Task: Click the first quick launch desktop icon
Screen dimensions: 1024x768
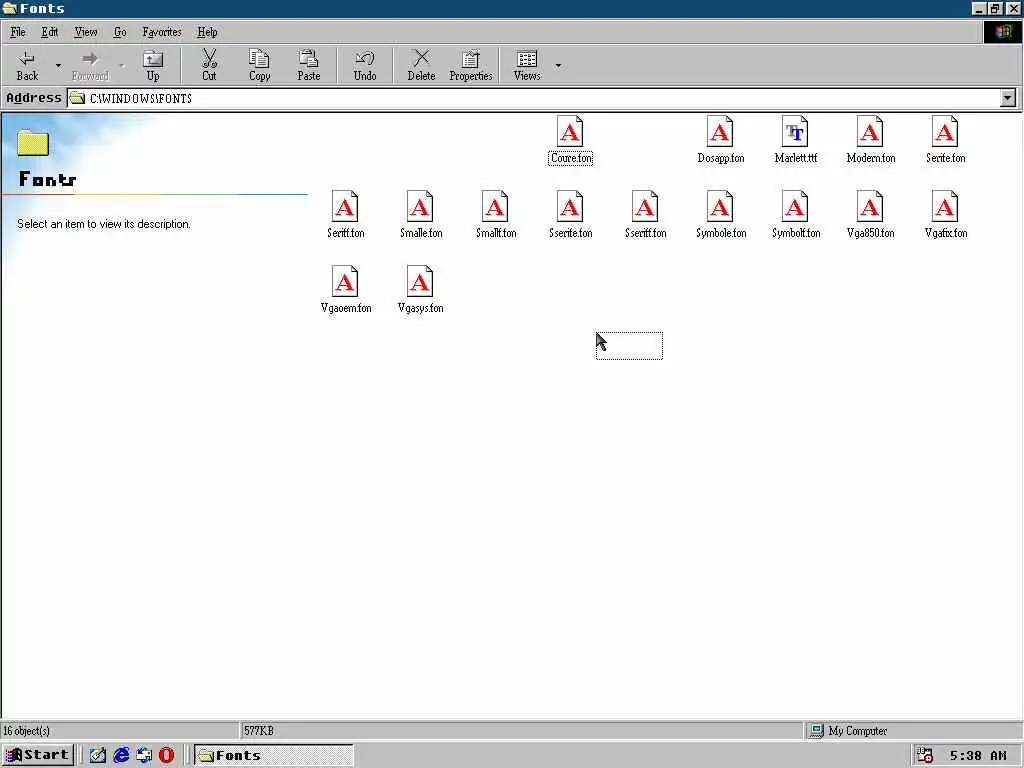Action: point(97,755)
